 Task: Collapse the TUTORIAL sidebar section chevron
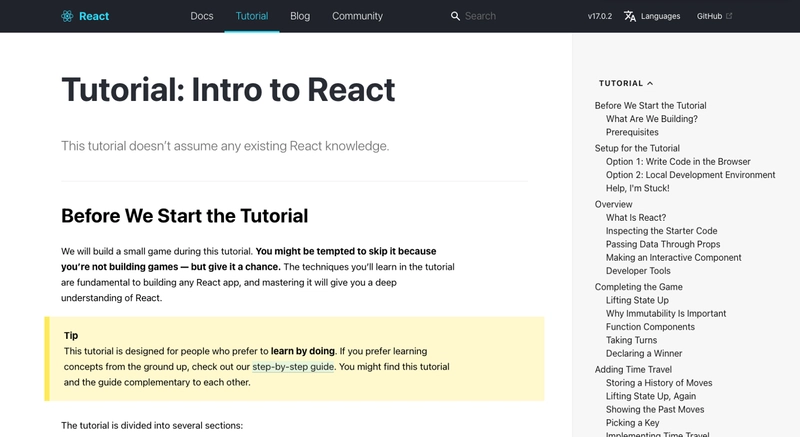pyautogui.click(x=650, y=84)
